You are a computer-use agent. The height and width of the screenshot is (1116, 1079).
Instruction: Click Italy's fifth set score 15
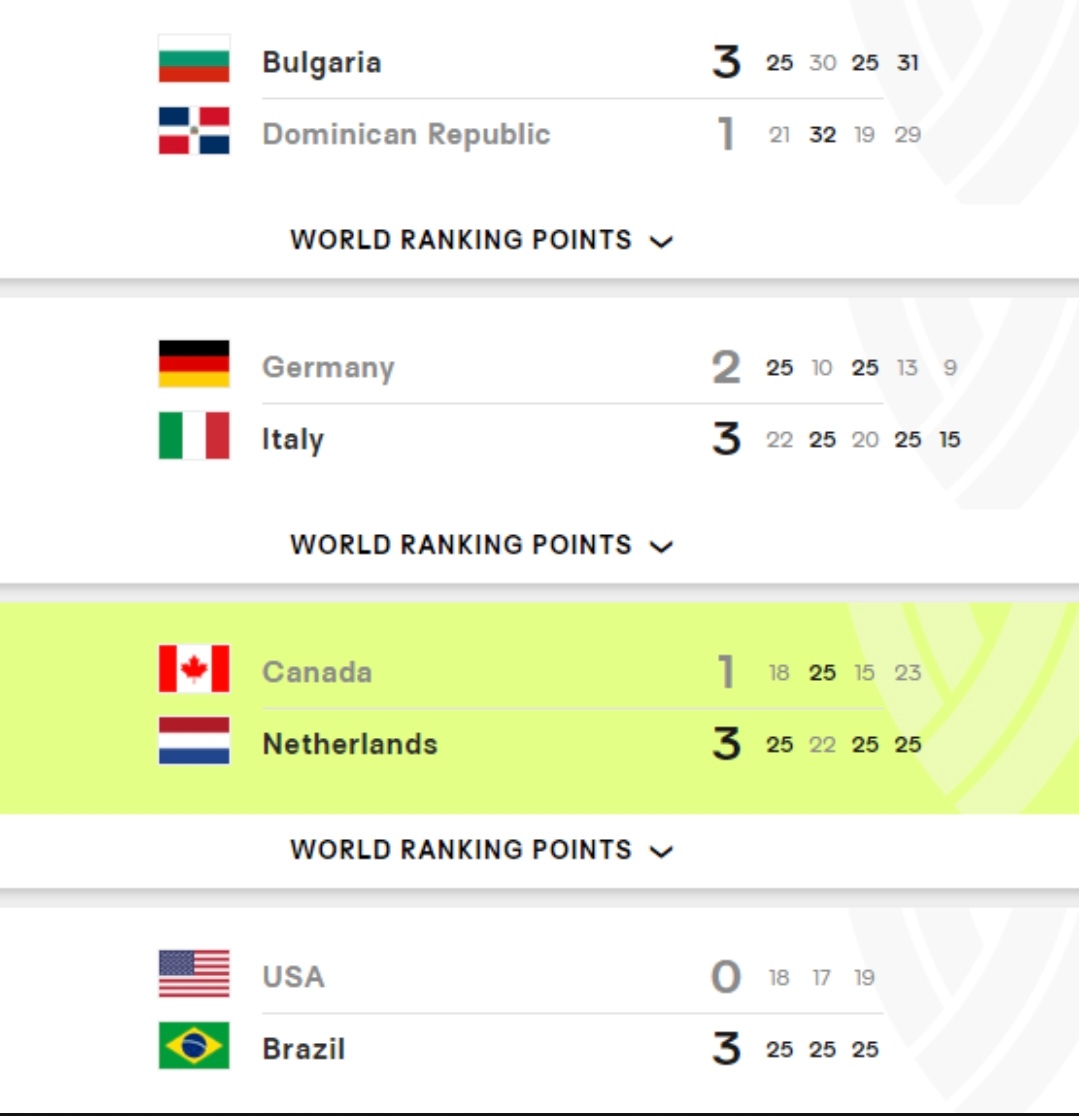click(949, 440)
